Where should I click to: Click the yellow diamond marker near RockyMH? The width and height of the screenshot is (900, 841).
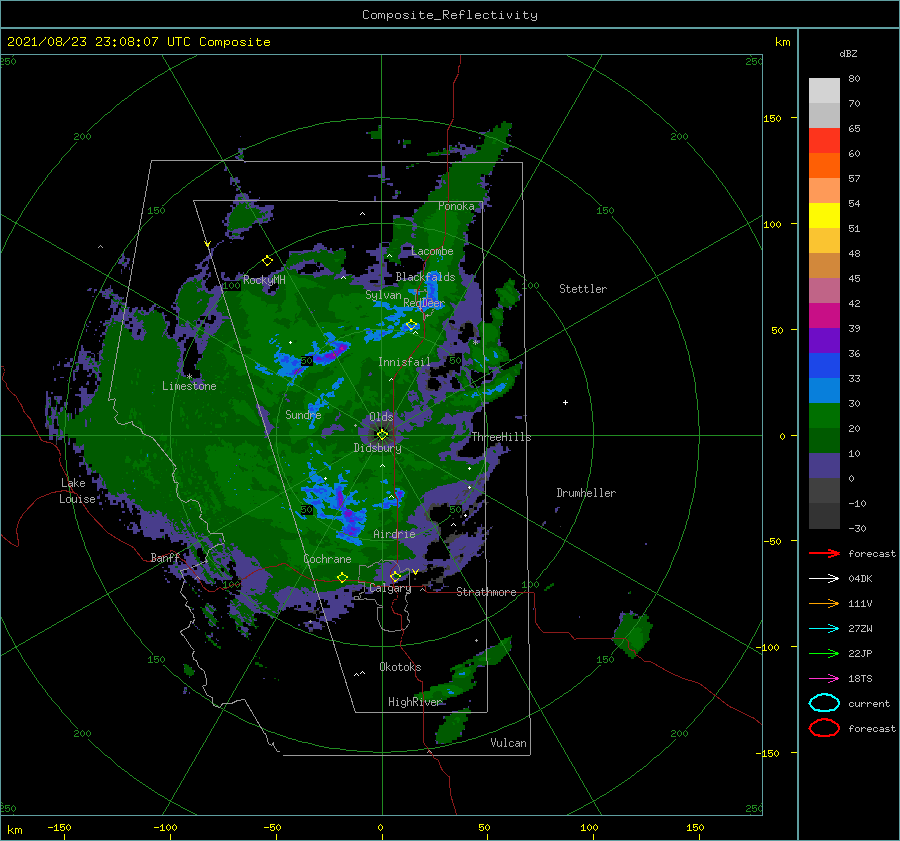click(x=267, y=261)
